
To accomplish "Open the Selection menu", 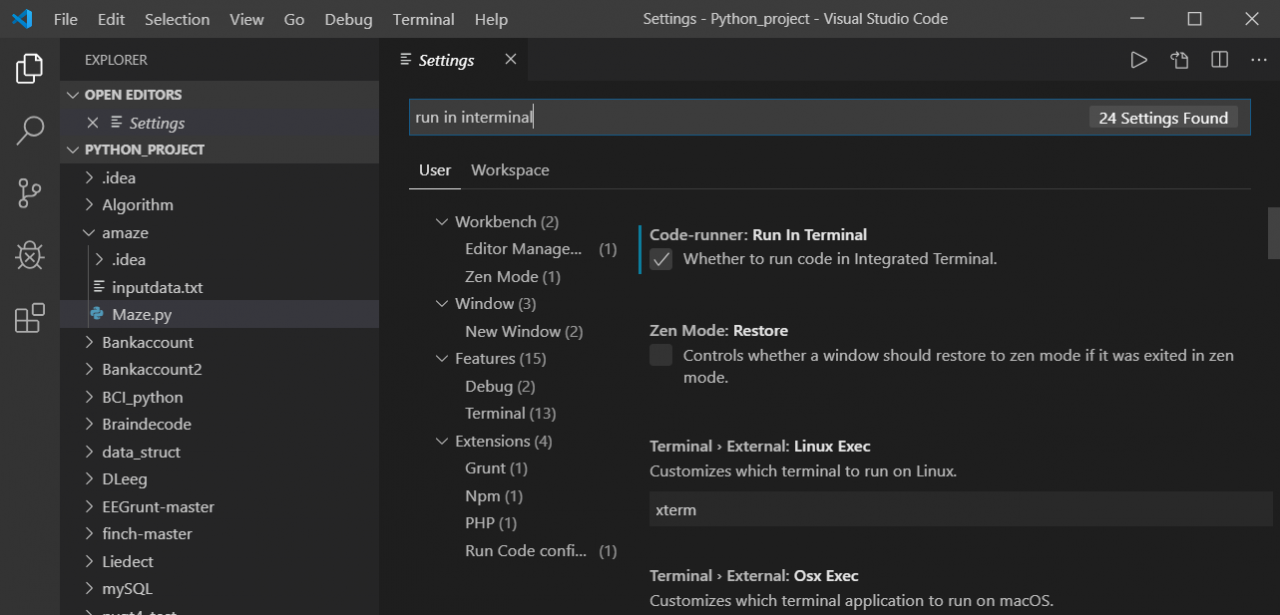I will tap(177, 19).
